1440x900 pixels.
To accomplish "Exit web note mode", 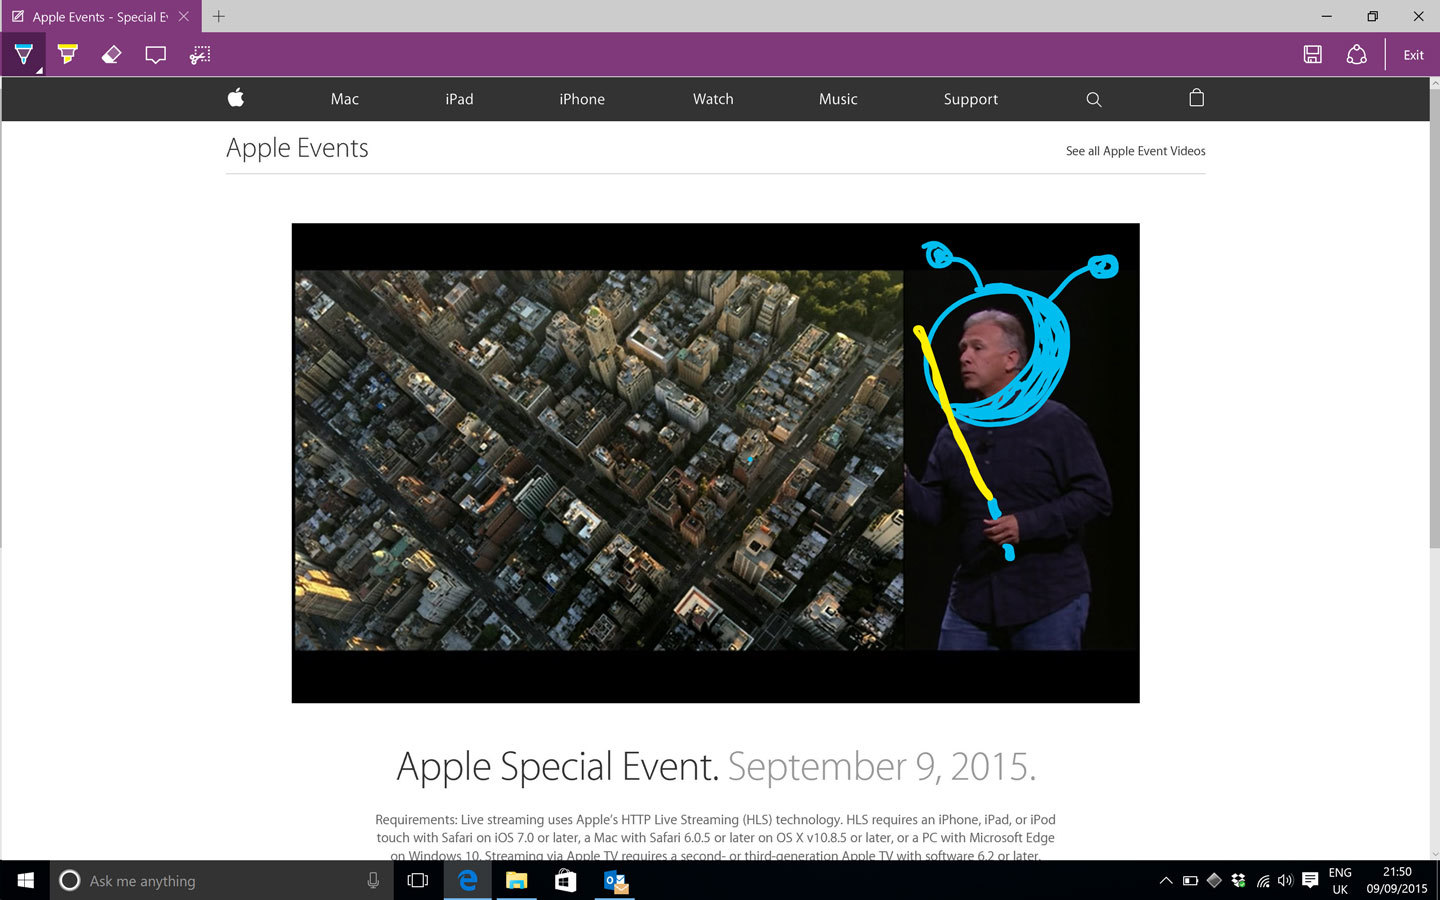I will tap(1413, 55).
